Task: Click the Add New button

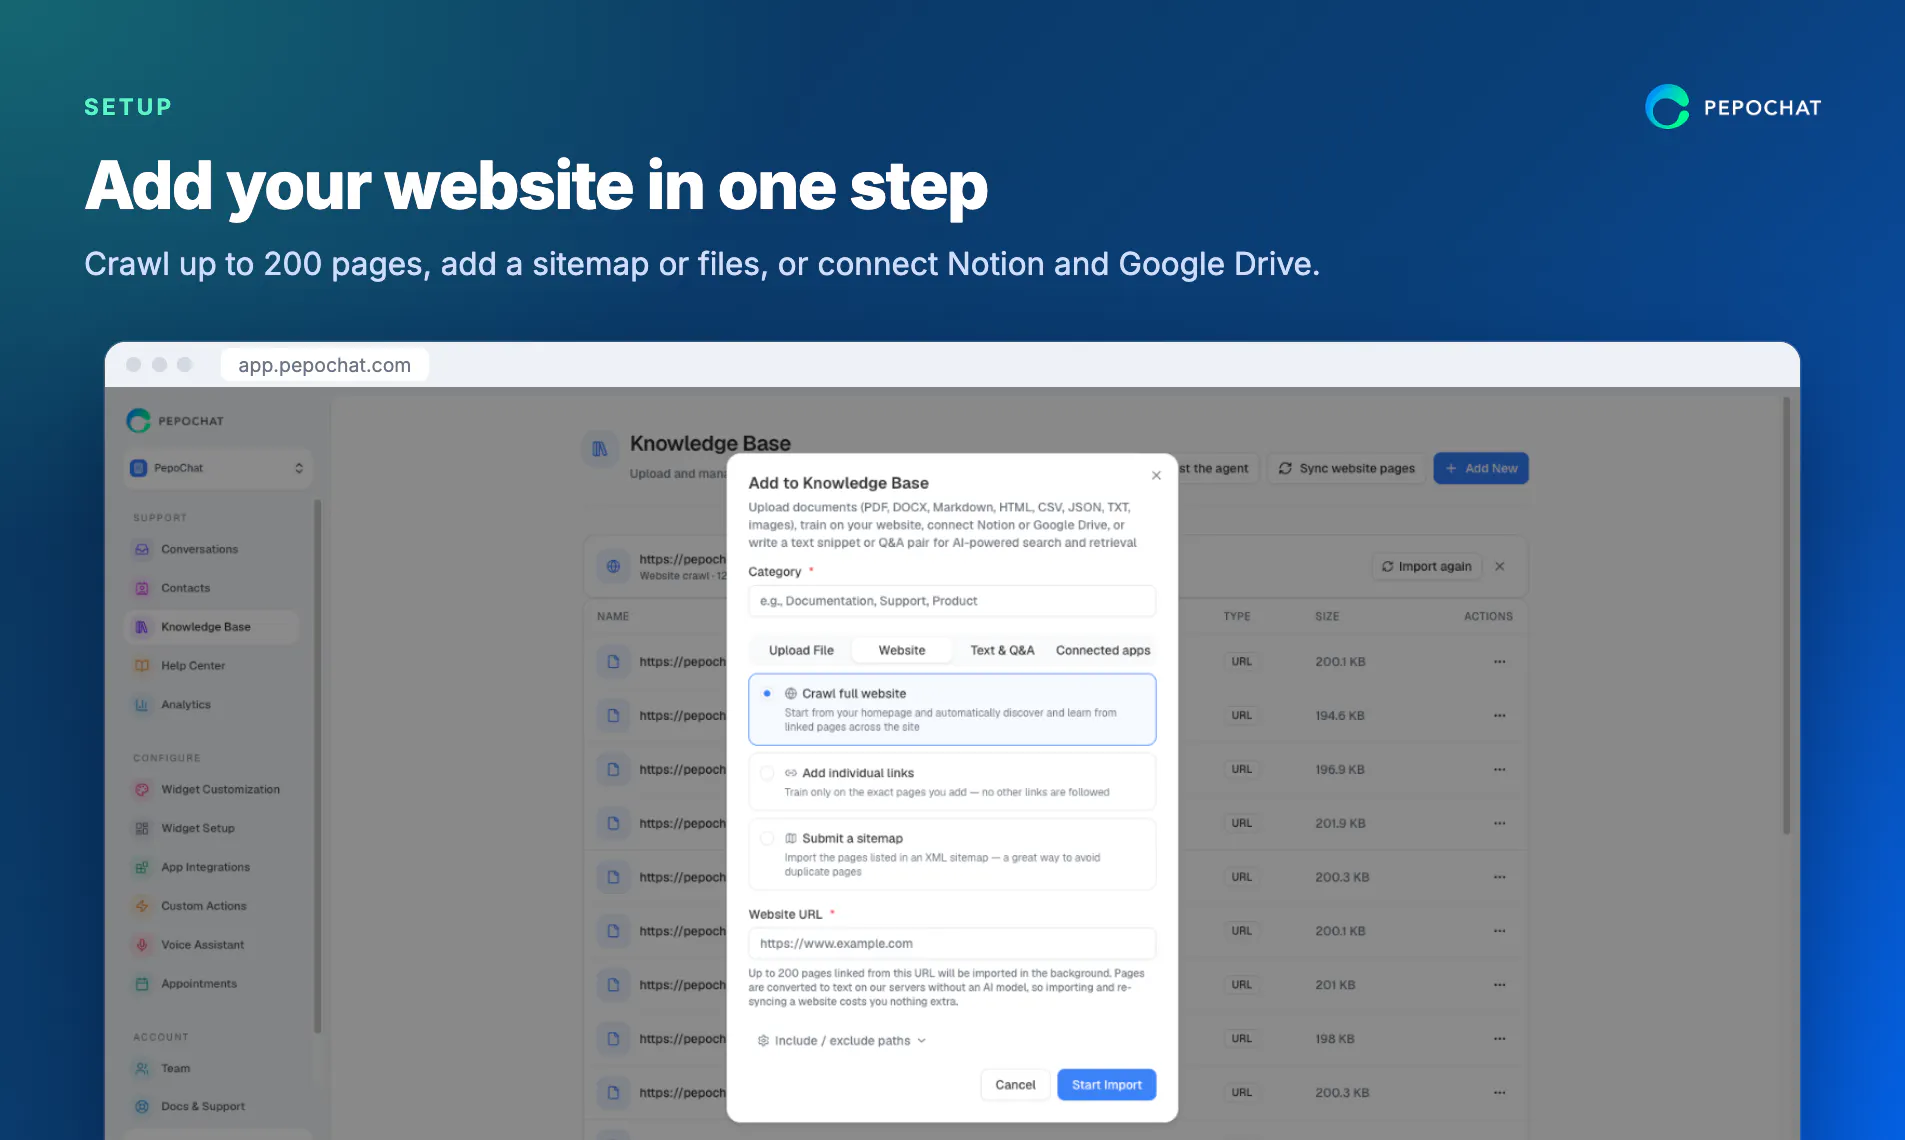Action: click(1481, 469)
